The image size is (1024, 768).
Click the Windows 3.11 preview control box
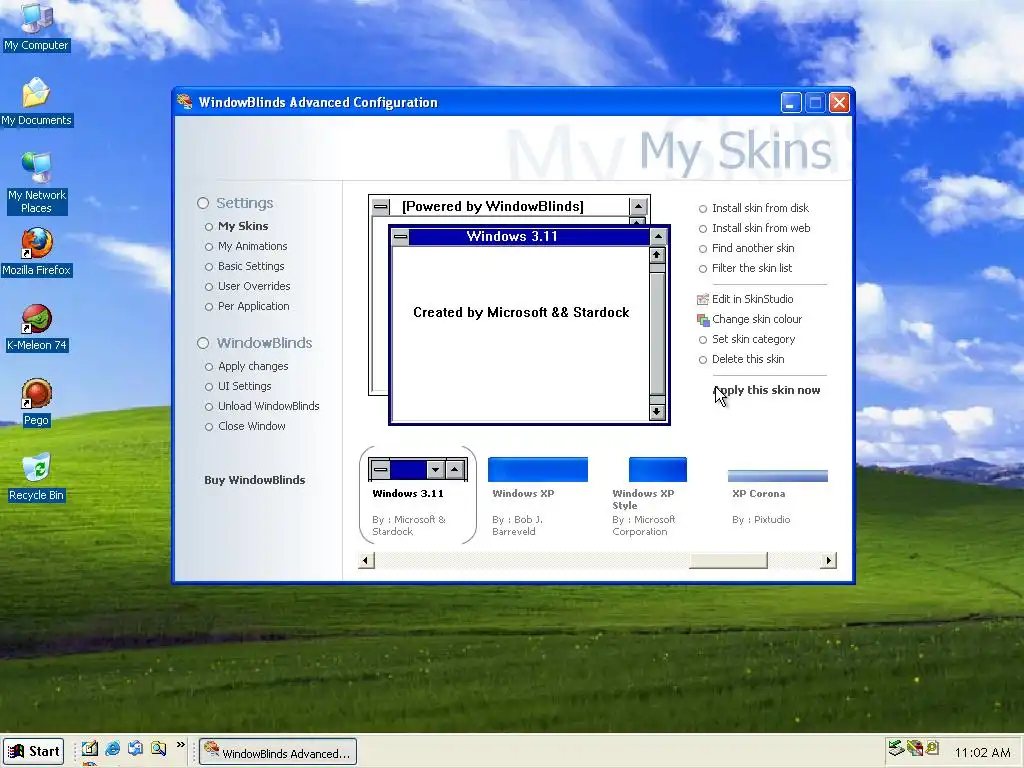[x=400, y=236]
